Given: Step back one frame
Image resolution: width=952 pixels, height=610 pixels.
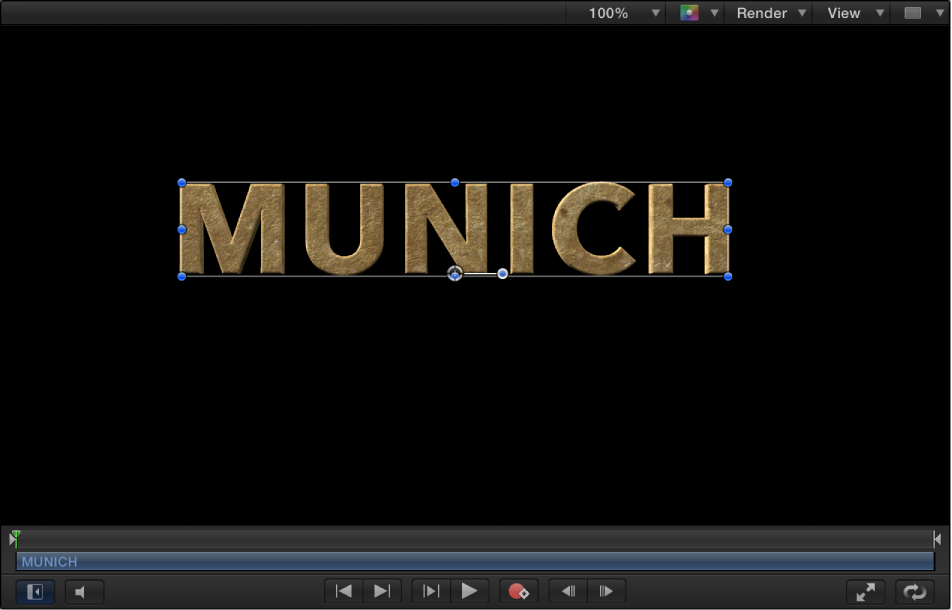Looking at the screenshot, I should click(x=566, y=591).
